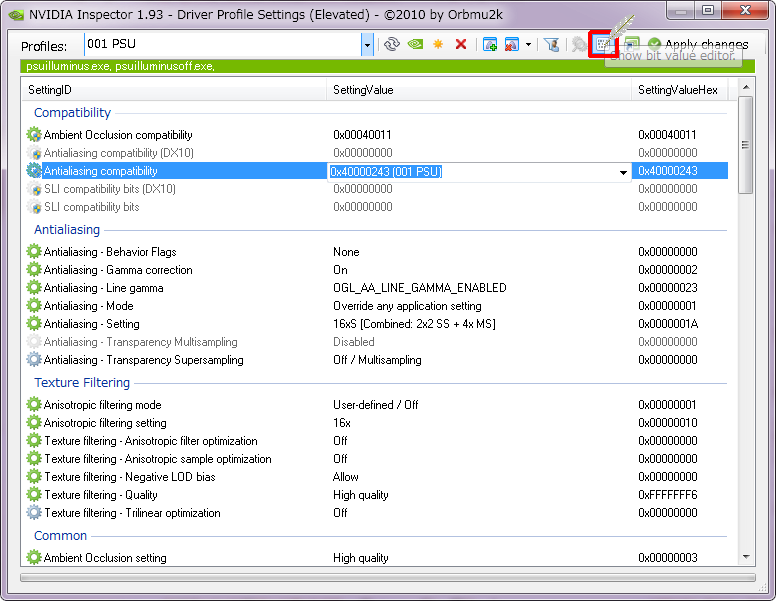
Task: Click the gear icon of SLI compatibility bits (DX10)
Action: [34, 189]
